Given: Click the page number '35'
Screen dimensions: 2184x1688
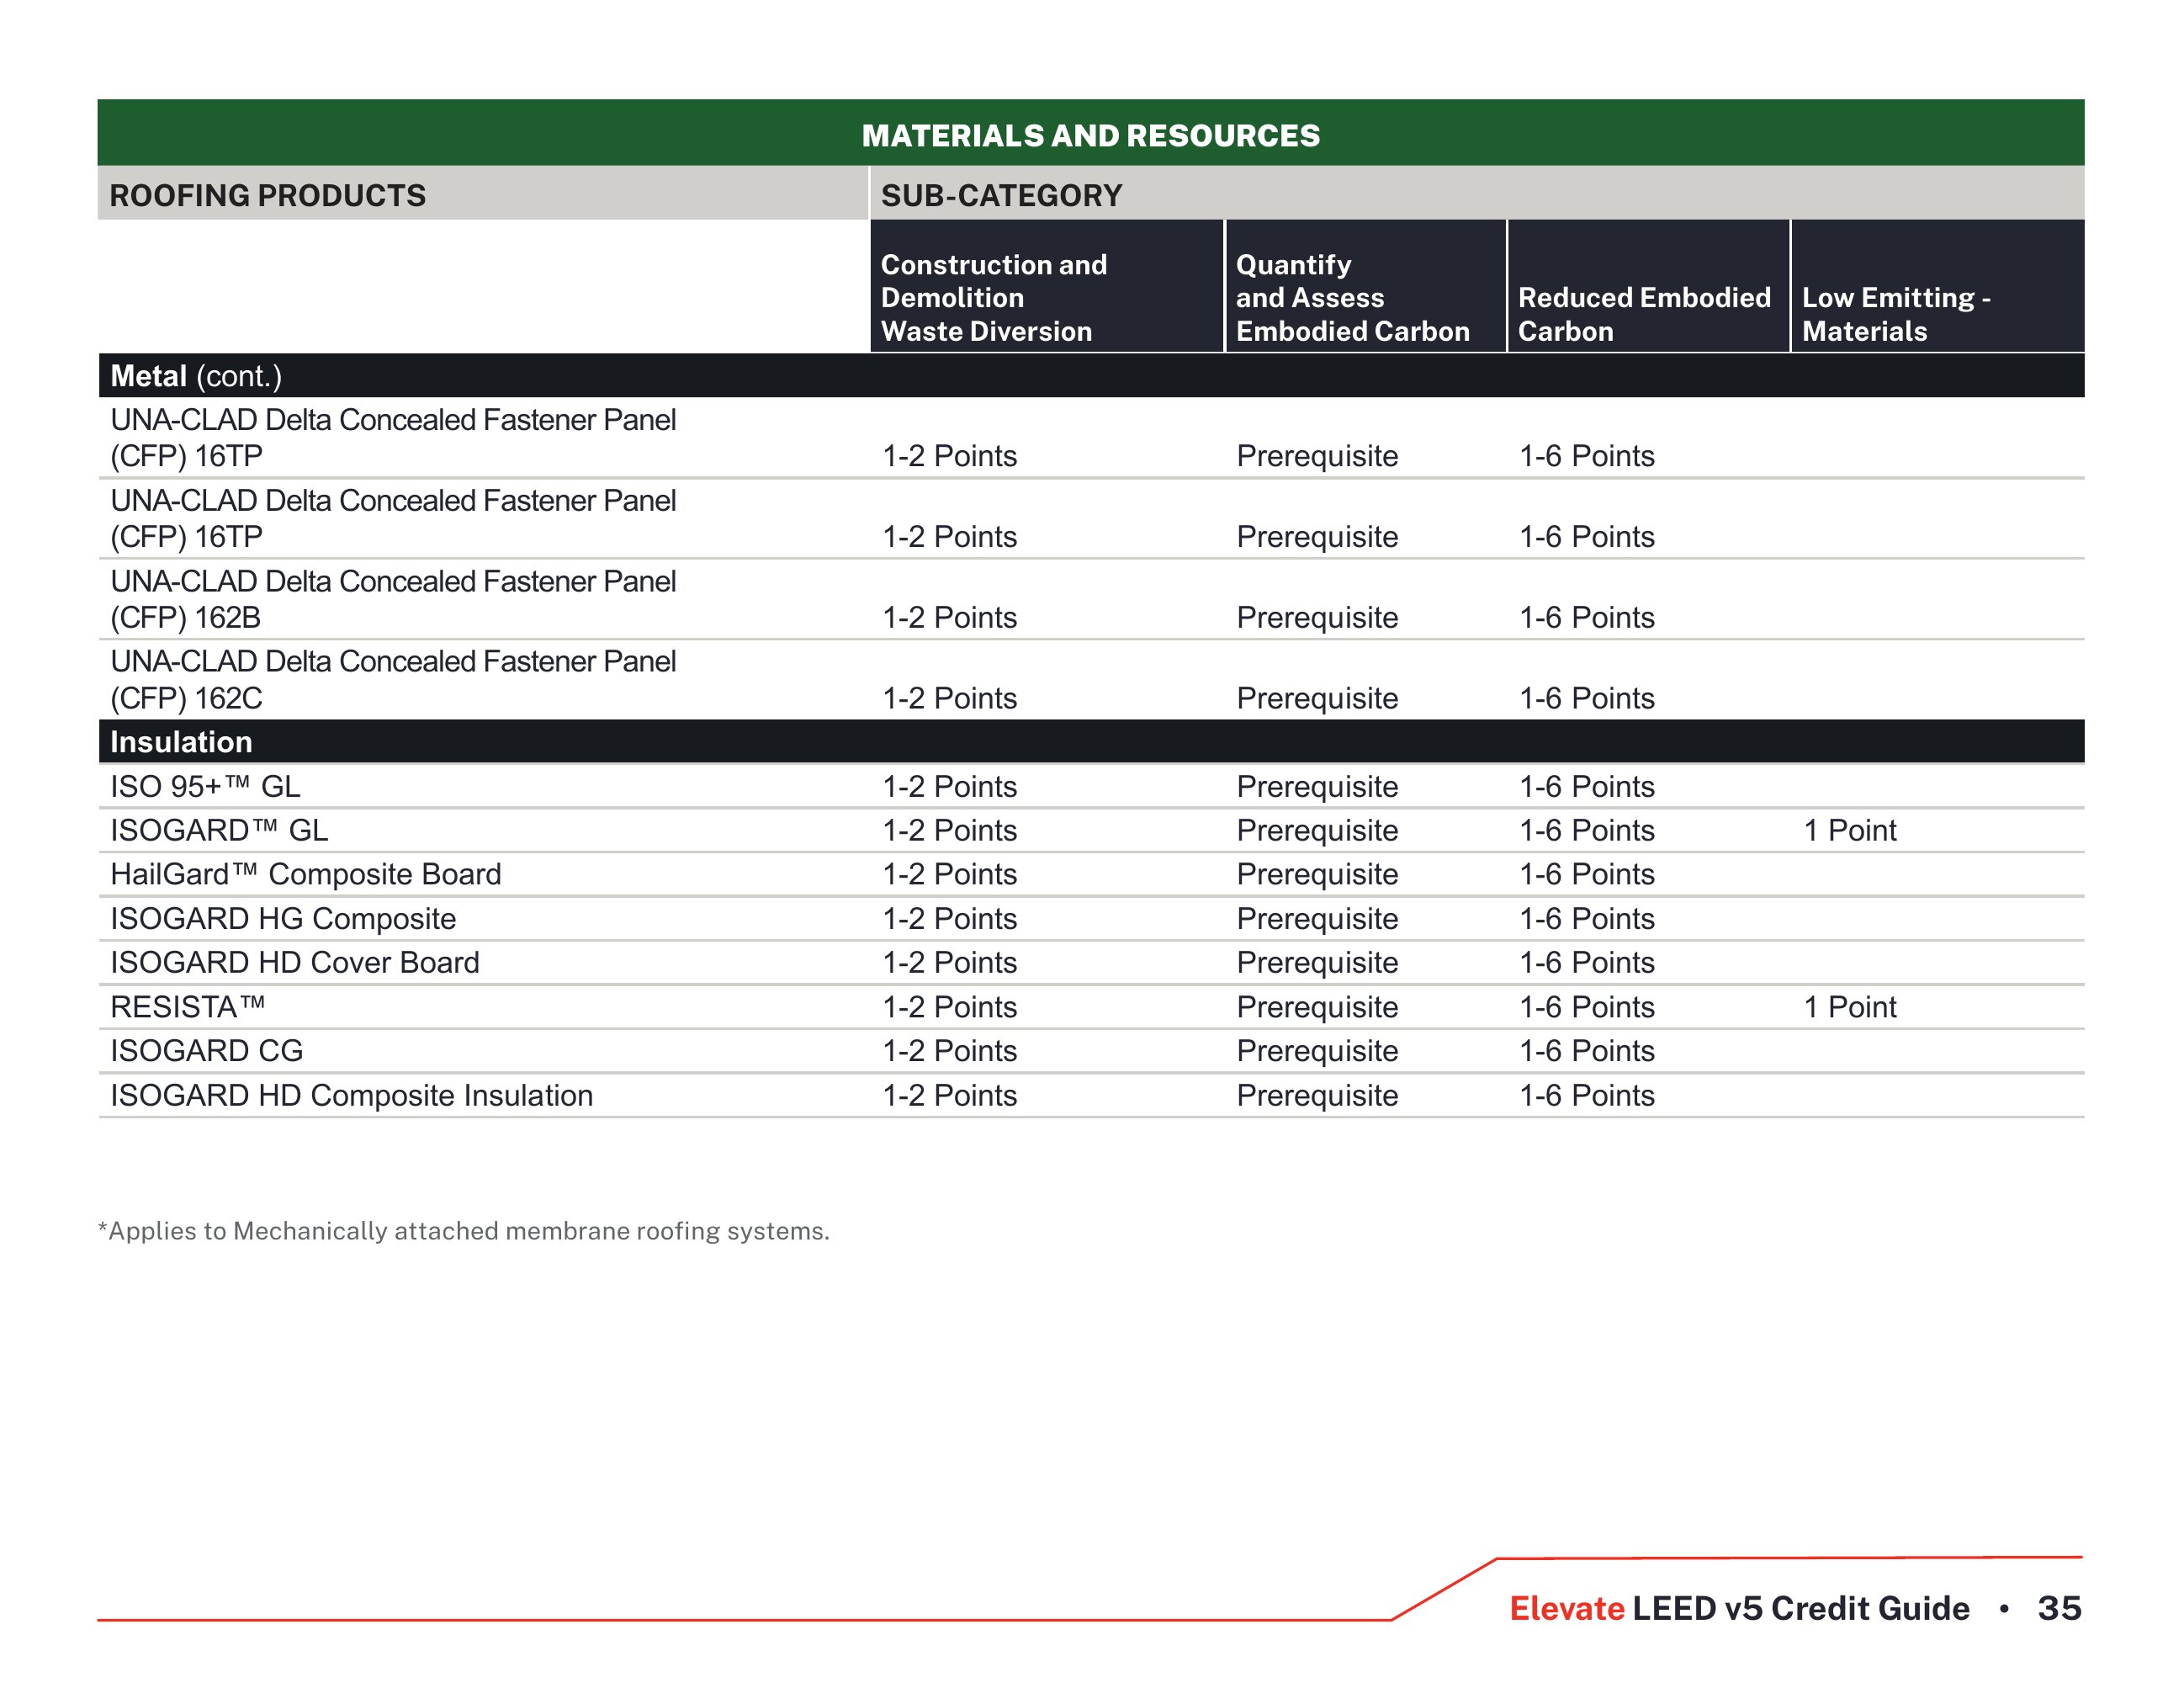Looking at the screenshot, I should (2059, 1608).
